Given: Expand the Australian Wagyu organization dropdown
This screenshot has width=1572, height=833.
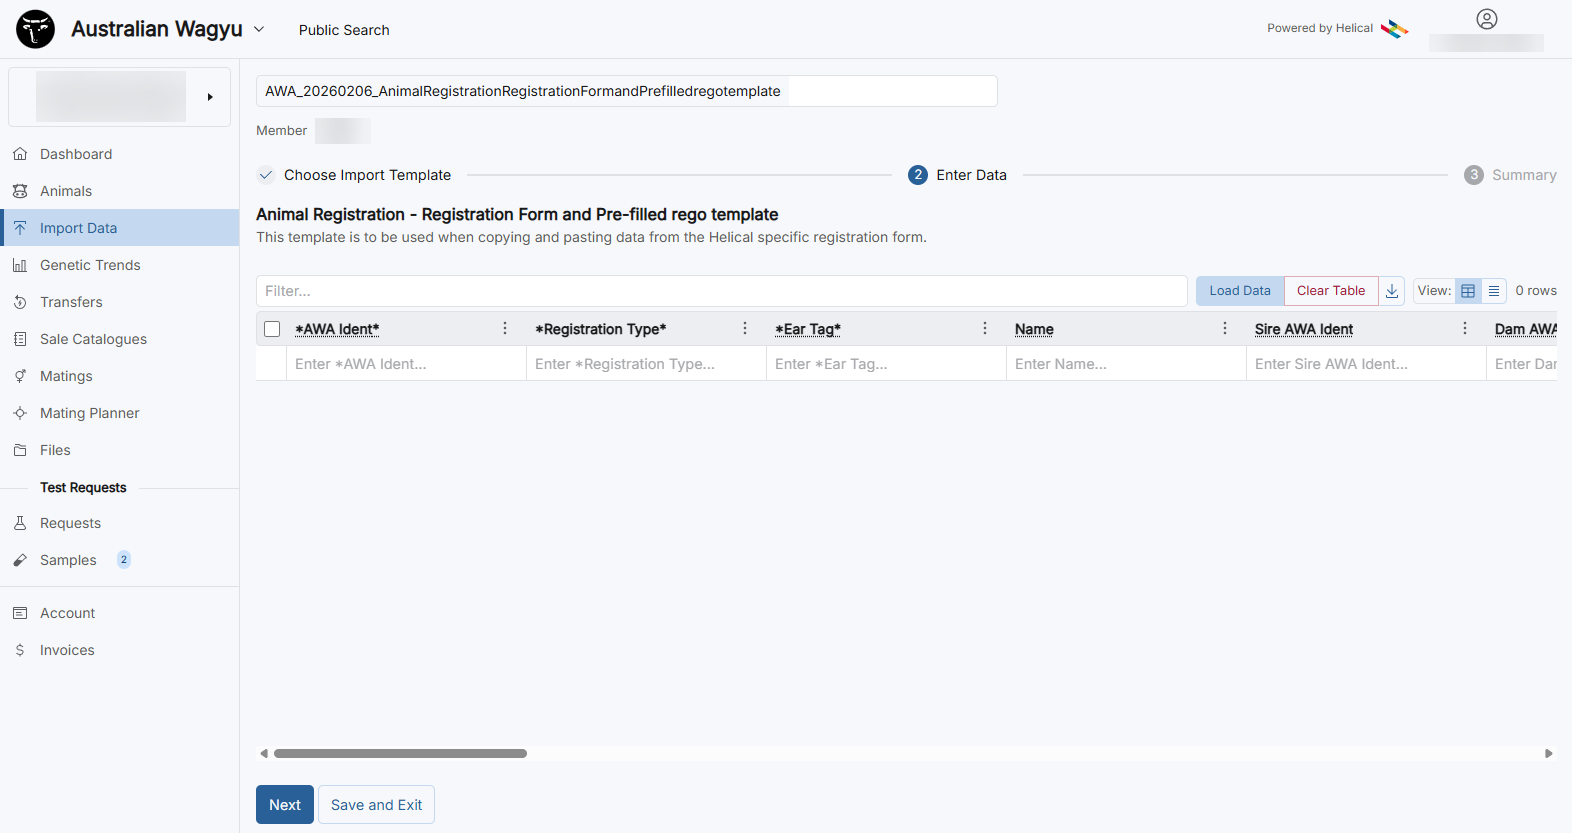Looking at the screenshot, I should click(259, 29).
